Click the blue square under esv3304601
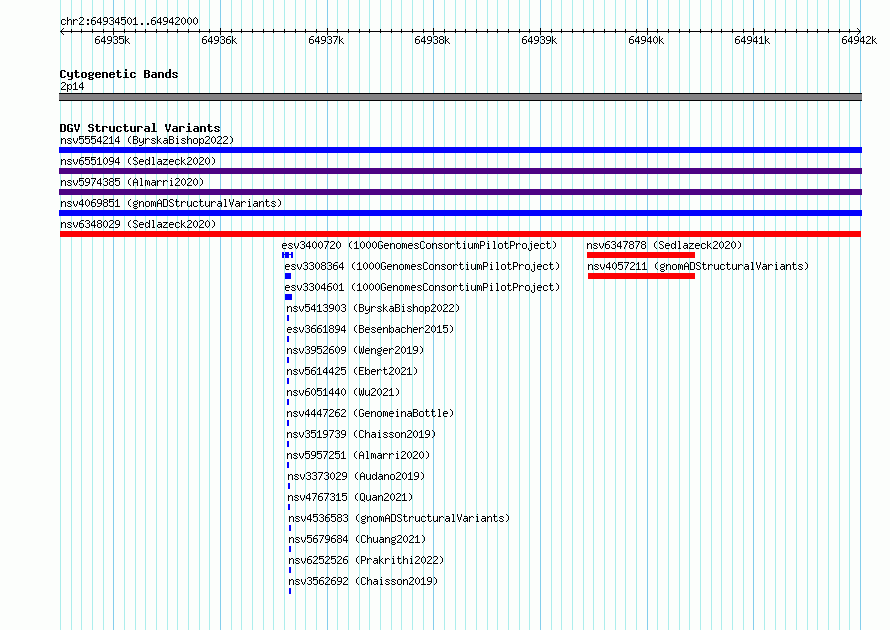The width and height of the screenshot is (890, 630). click(x=288, y=297)
